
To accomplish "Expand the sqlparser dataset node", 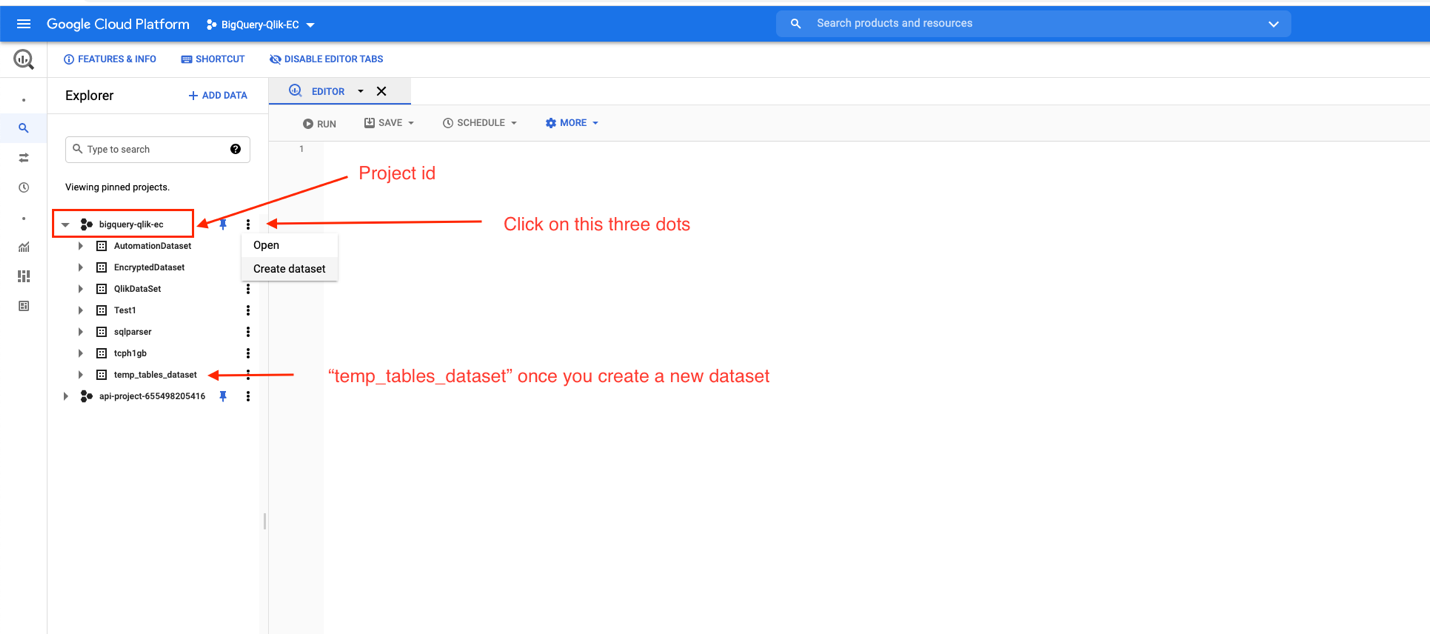I will pos(81,332).
